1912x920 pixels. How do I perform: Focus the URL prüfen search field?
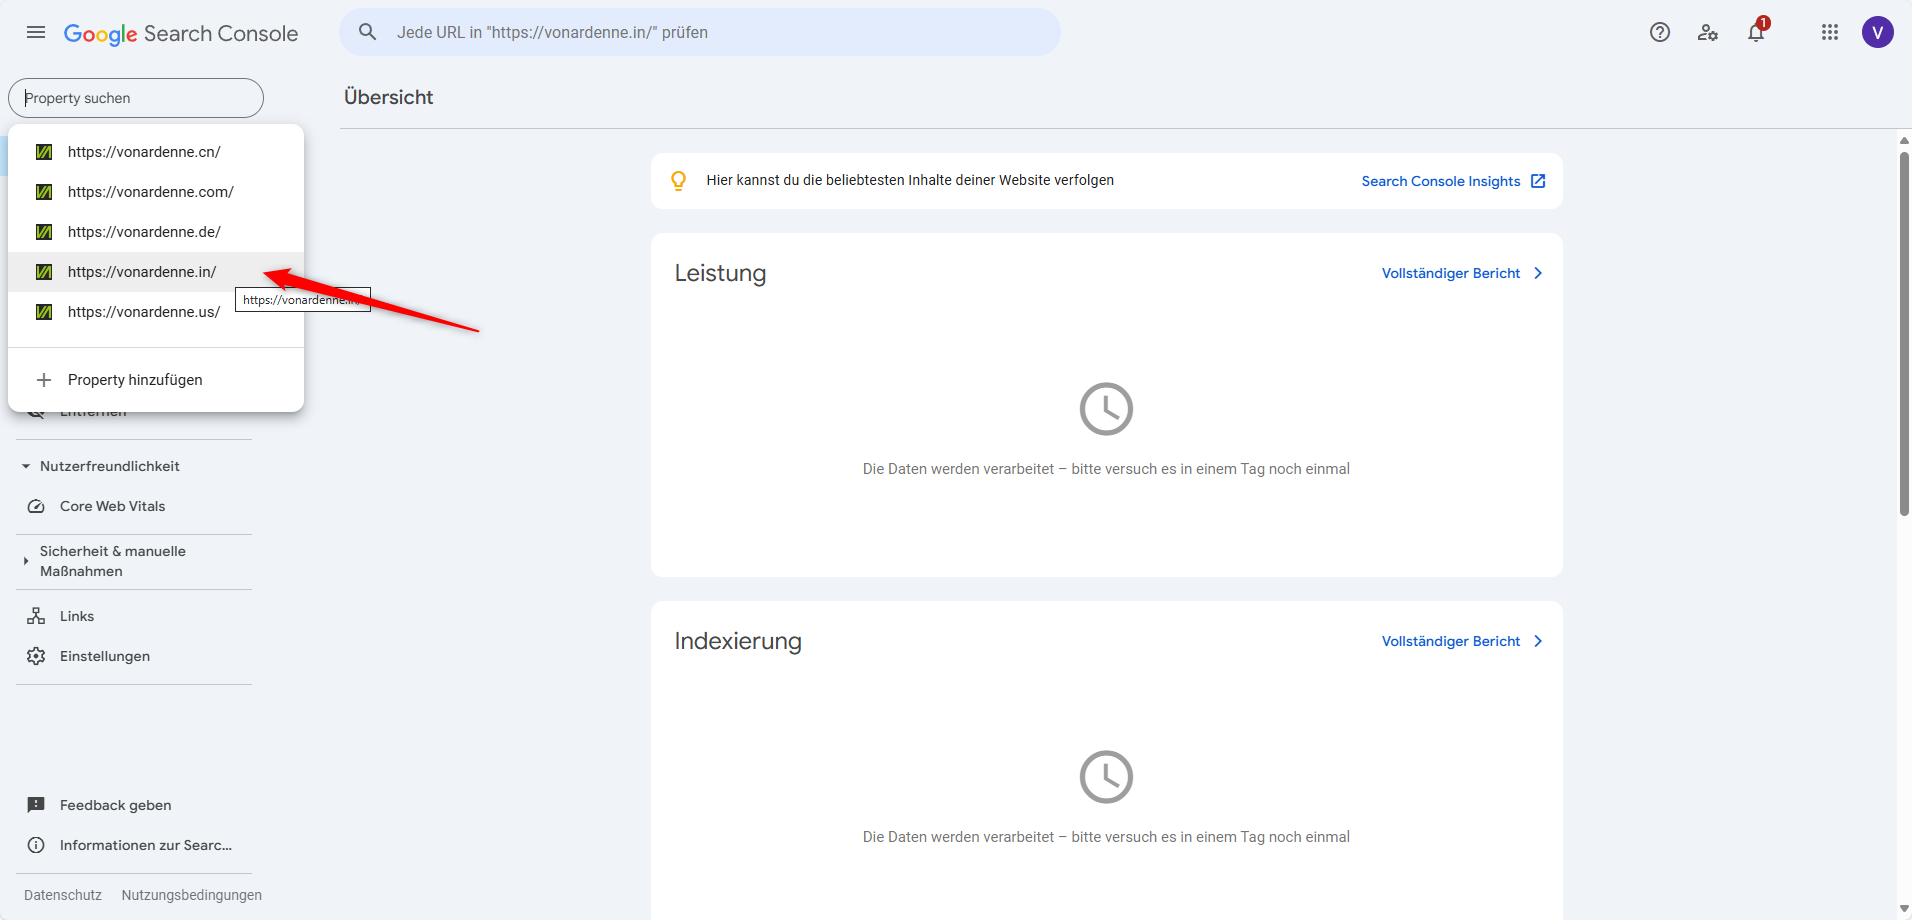700,32
